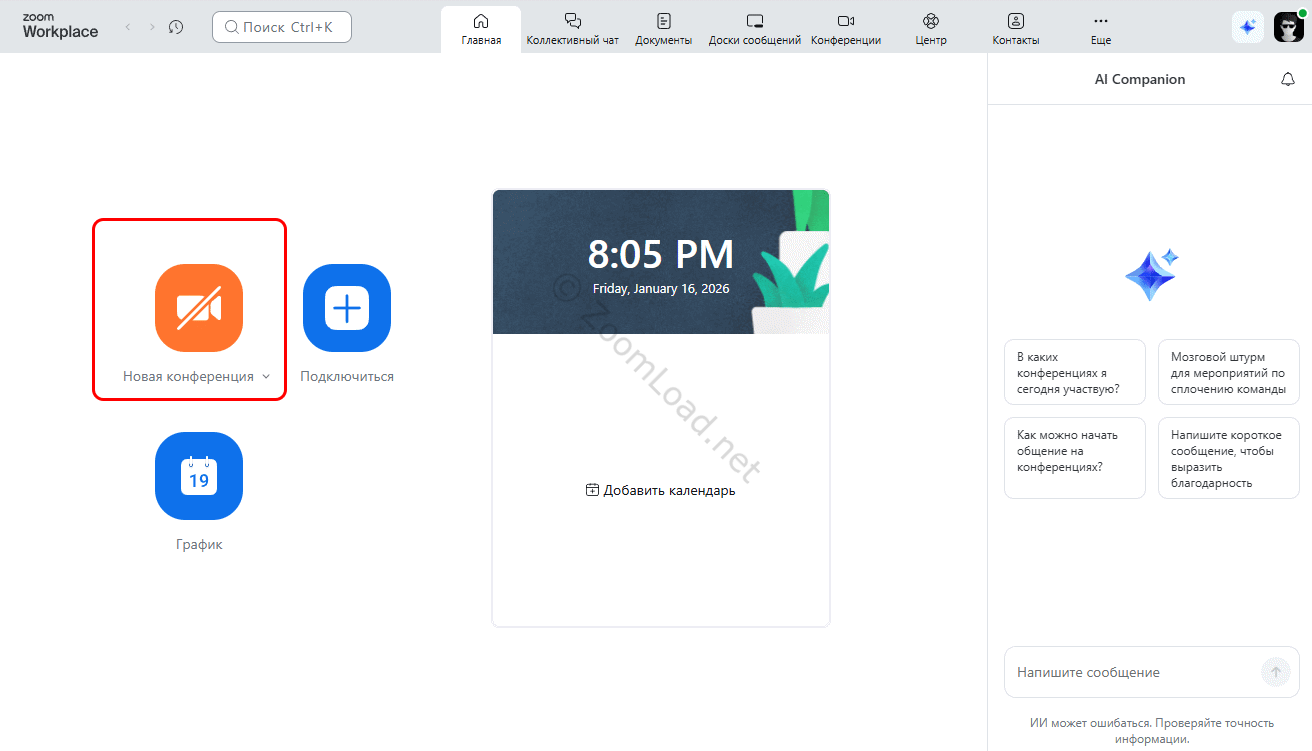The width and height of the screenshot is (1312, 751).
Task: Switch to the Конференции tab
Action: [x=846, y=28]
